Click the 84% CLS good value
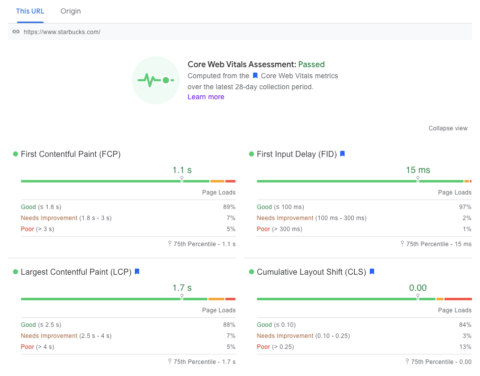 tap(465, 325)
